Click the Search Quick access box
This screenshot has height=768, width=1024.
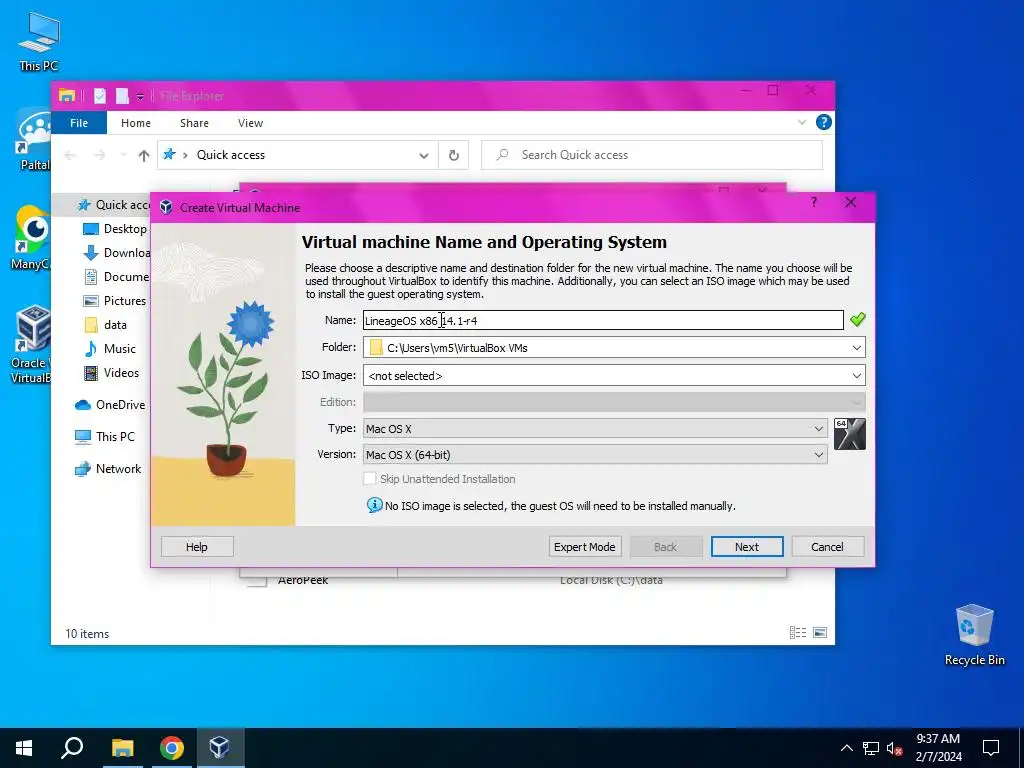pos(652,155)
